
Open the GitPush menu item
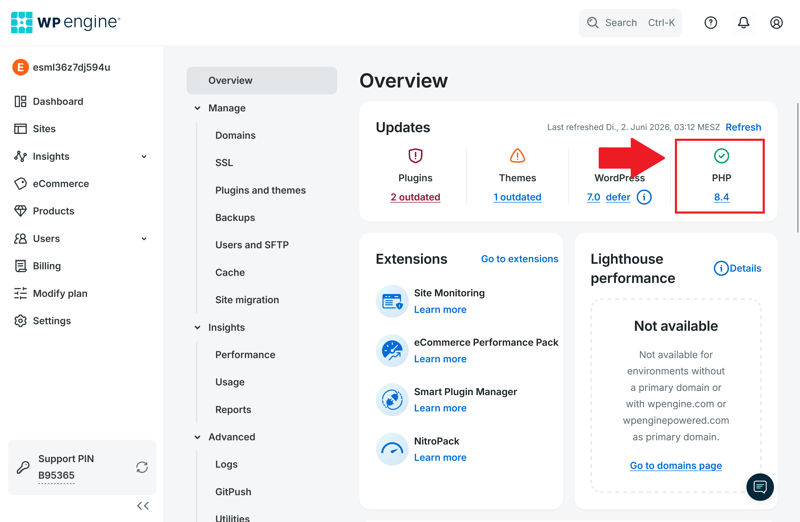(233, 492)
